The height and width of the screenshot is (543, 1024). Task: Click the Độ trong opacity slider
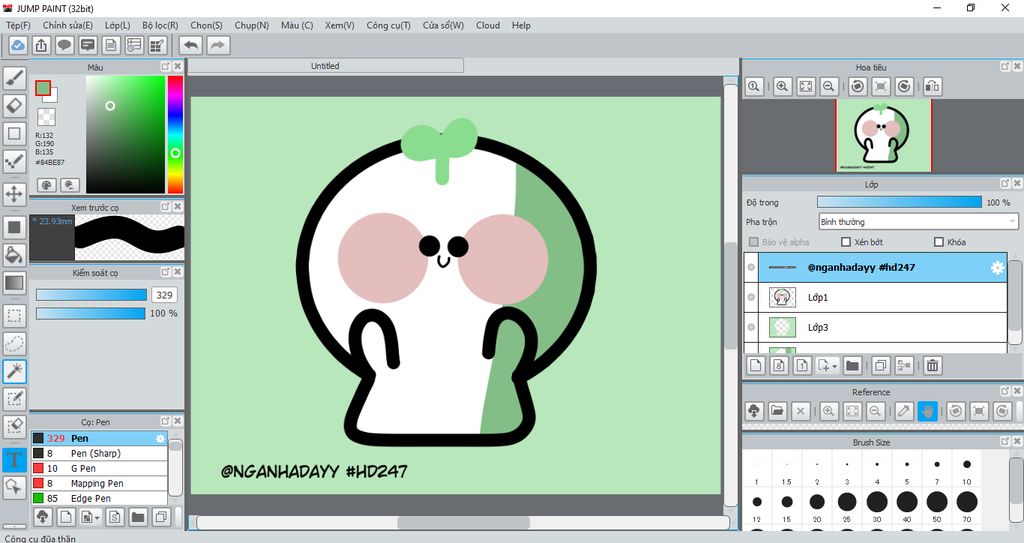pos(898,202)
